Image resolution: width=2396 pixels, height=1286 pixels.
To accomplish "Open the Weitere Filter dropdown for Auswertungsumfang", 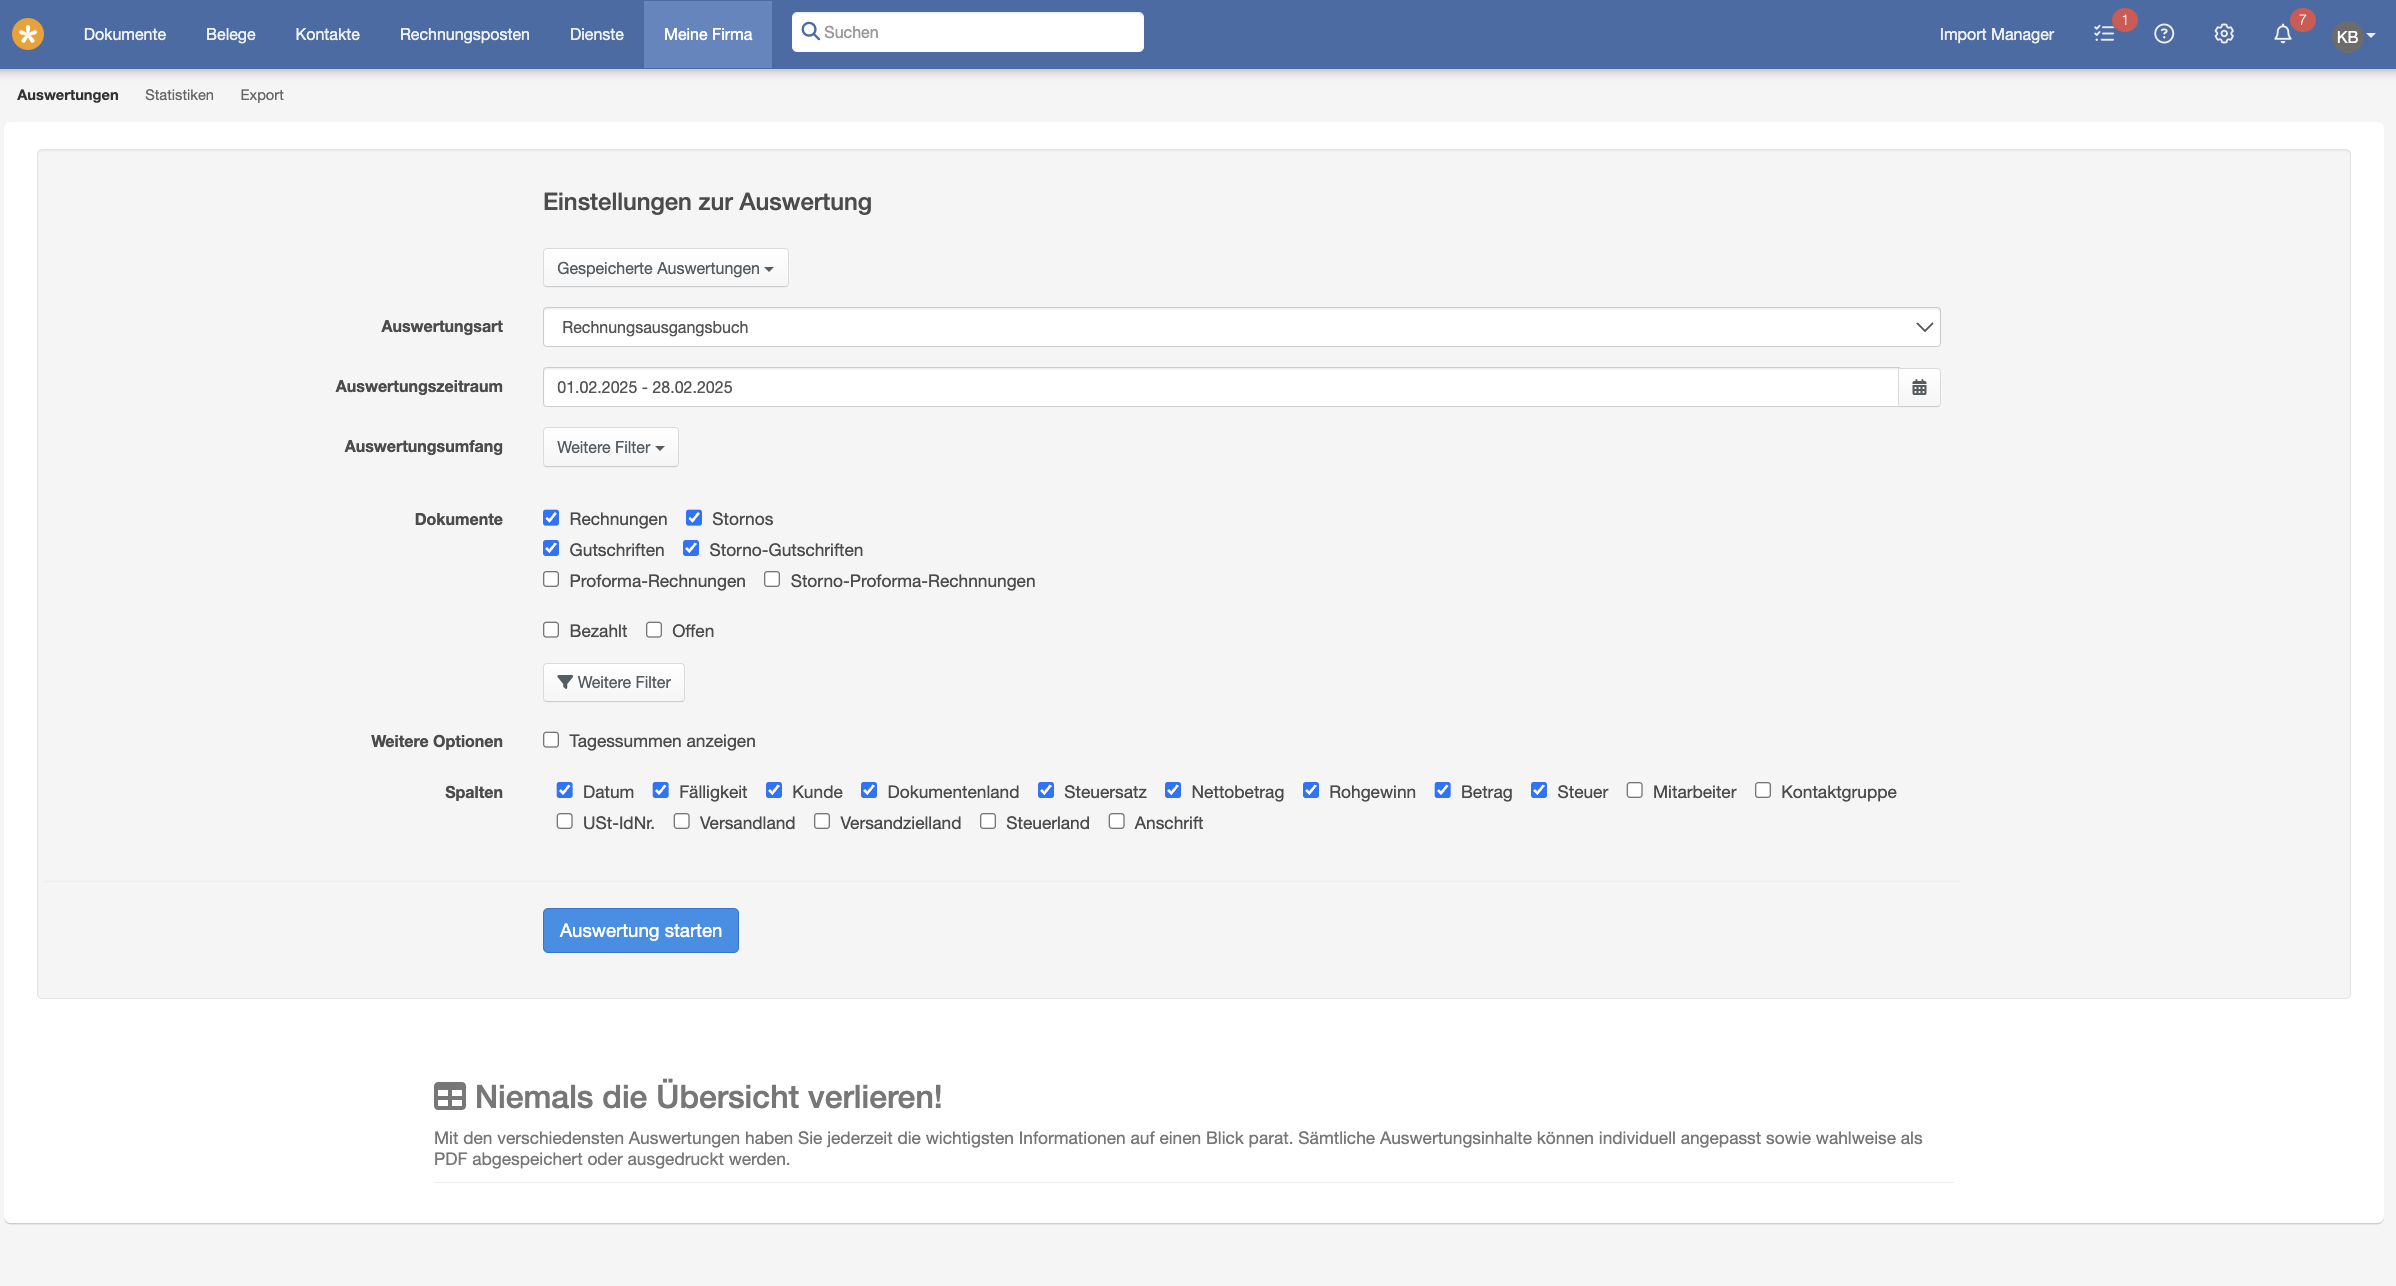I will 611,447.
